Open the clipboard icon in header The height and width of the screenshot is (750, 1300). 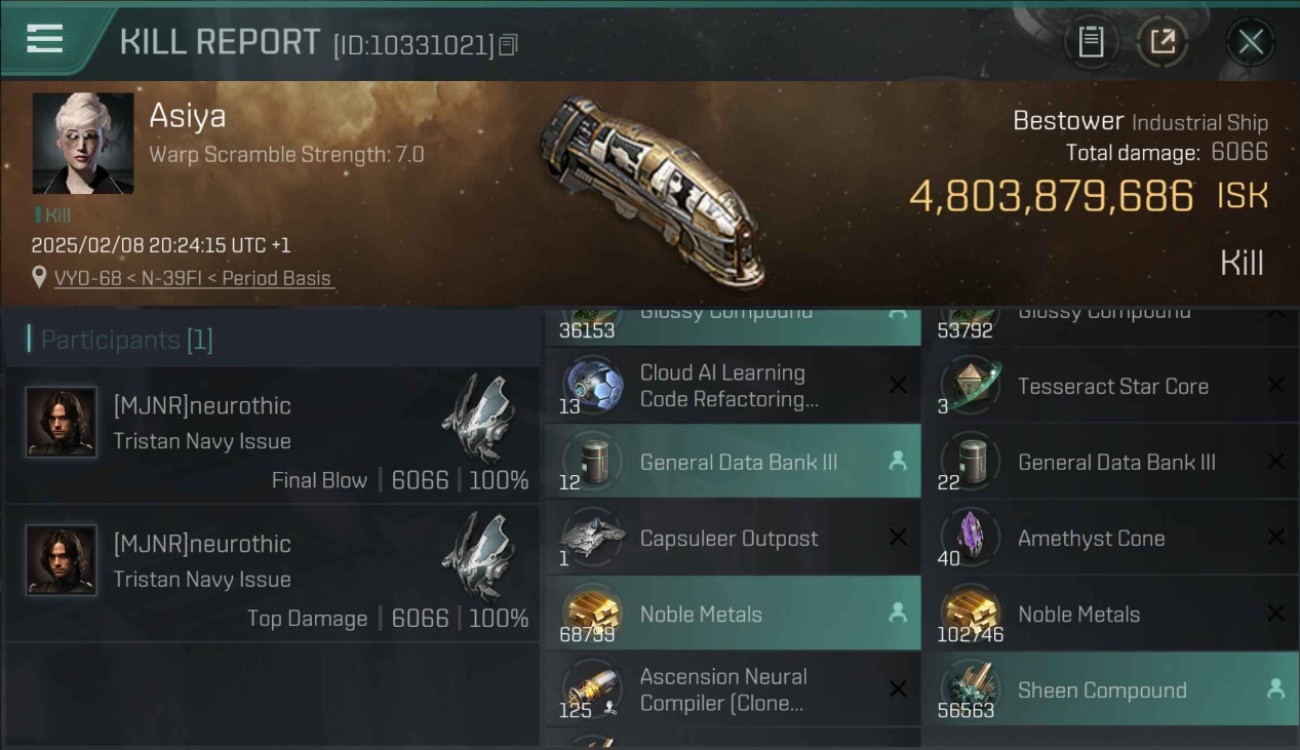point(1090,42)
